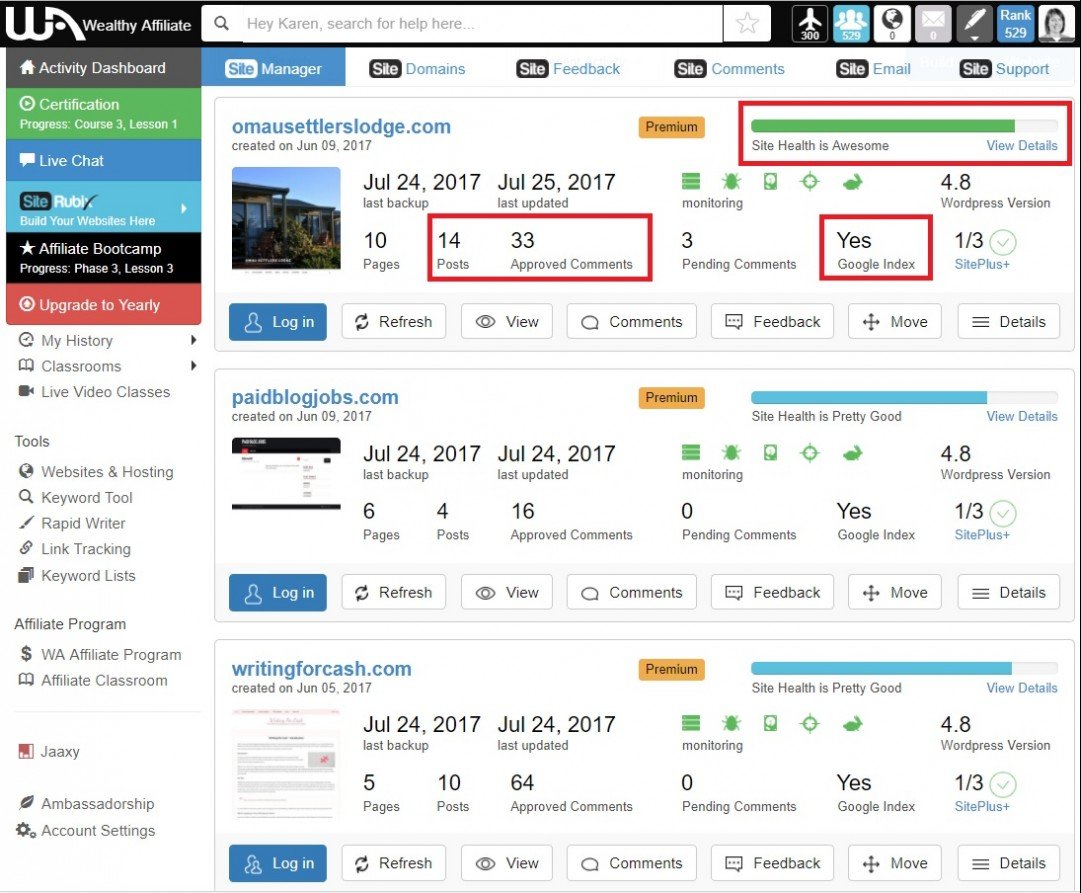Click the SitePlus+ checkmark circle for omausettlerslodge.com

(x=1002, y=241)
